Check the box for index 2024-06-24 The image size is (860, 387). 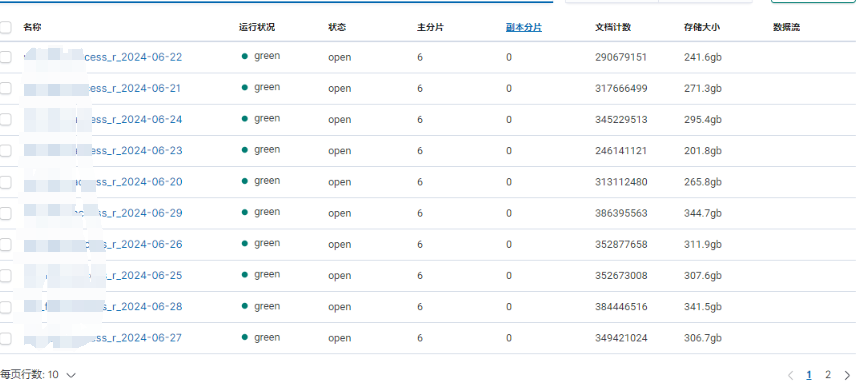pos(5,119)
